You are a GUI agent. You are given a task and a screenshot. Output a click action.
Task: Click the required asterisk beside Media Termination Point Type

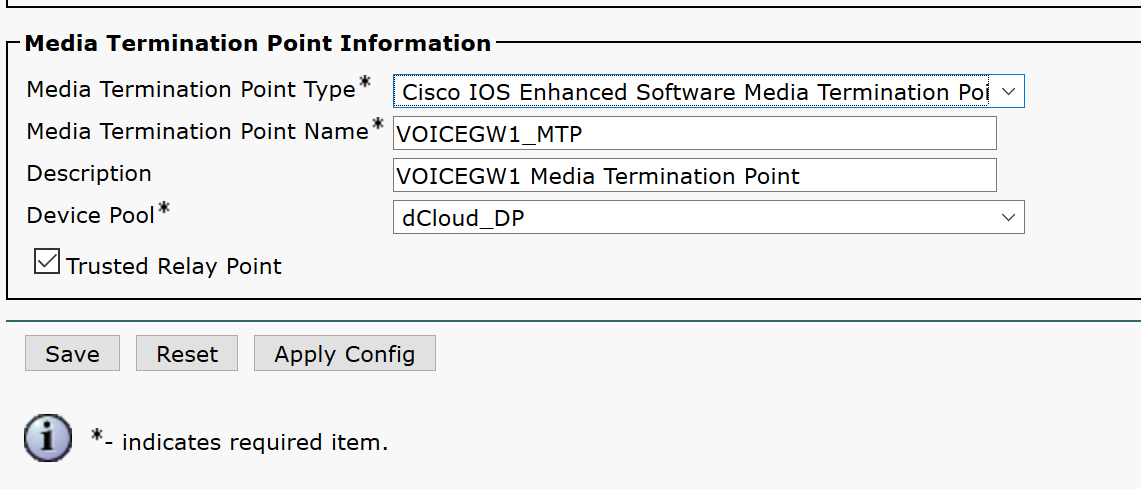coord(365,84)
